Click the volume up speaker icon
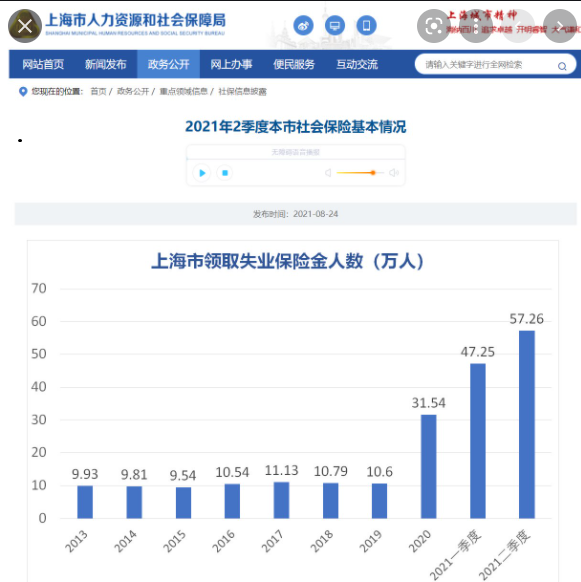 tap(394, 173)
